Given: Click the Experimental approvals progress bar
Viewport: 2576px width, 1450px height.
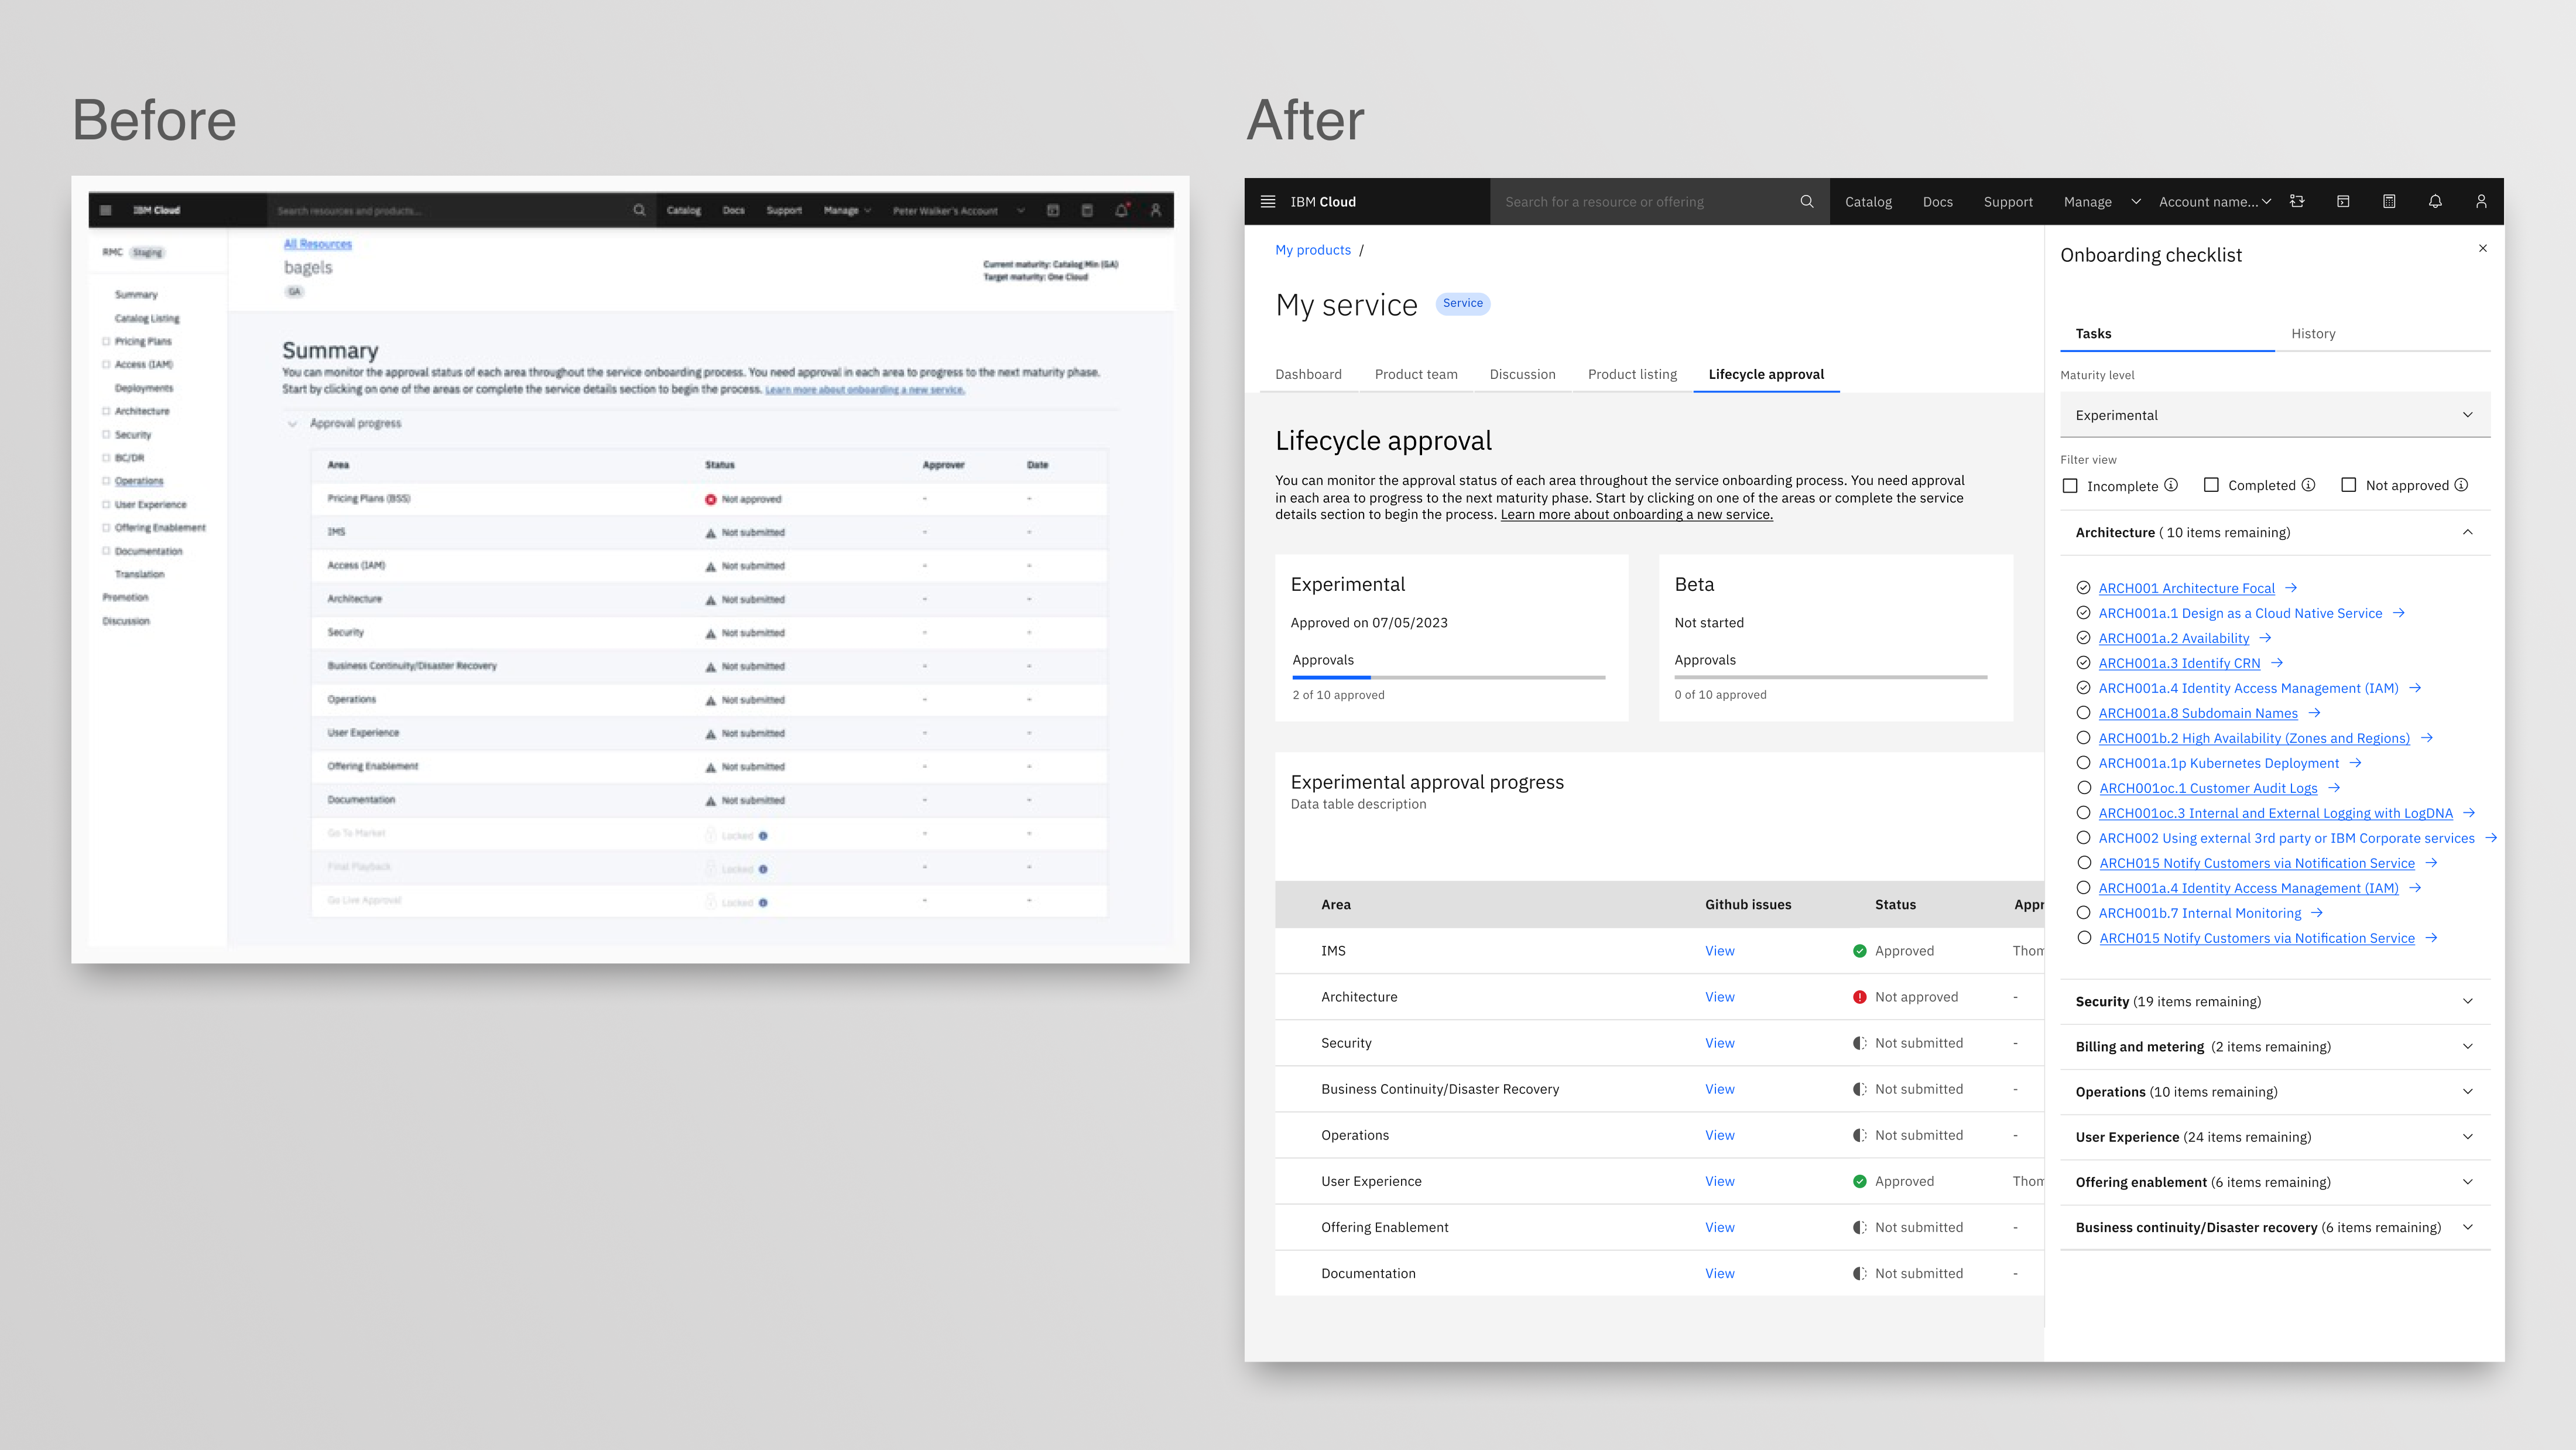Looking at the screenshot, I should click(x=1448, y=677).
